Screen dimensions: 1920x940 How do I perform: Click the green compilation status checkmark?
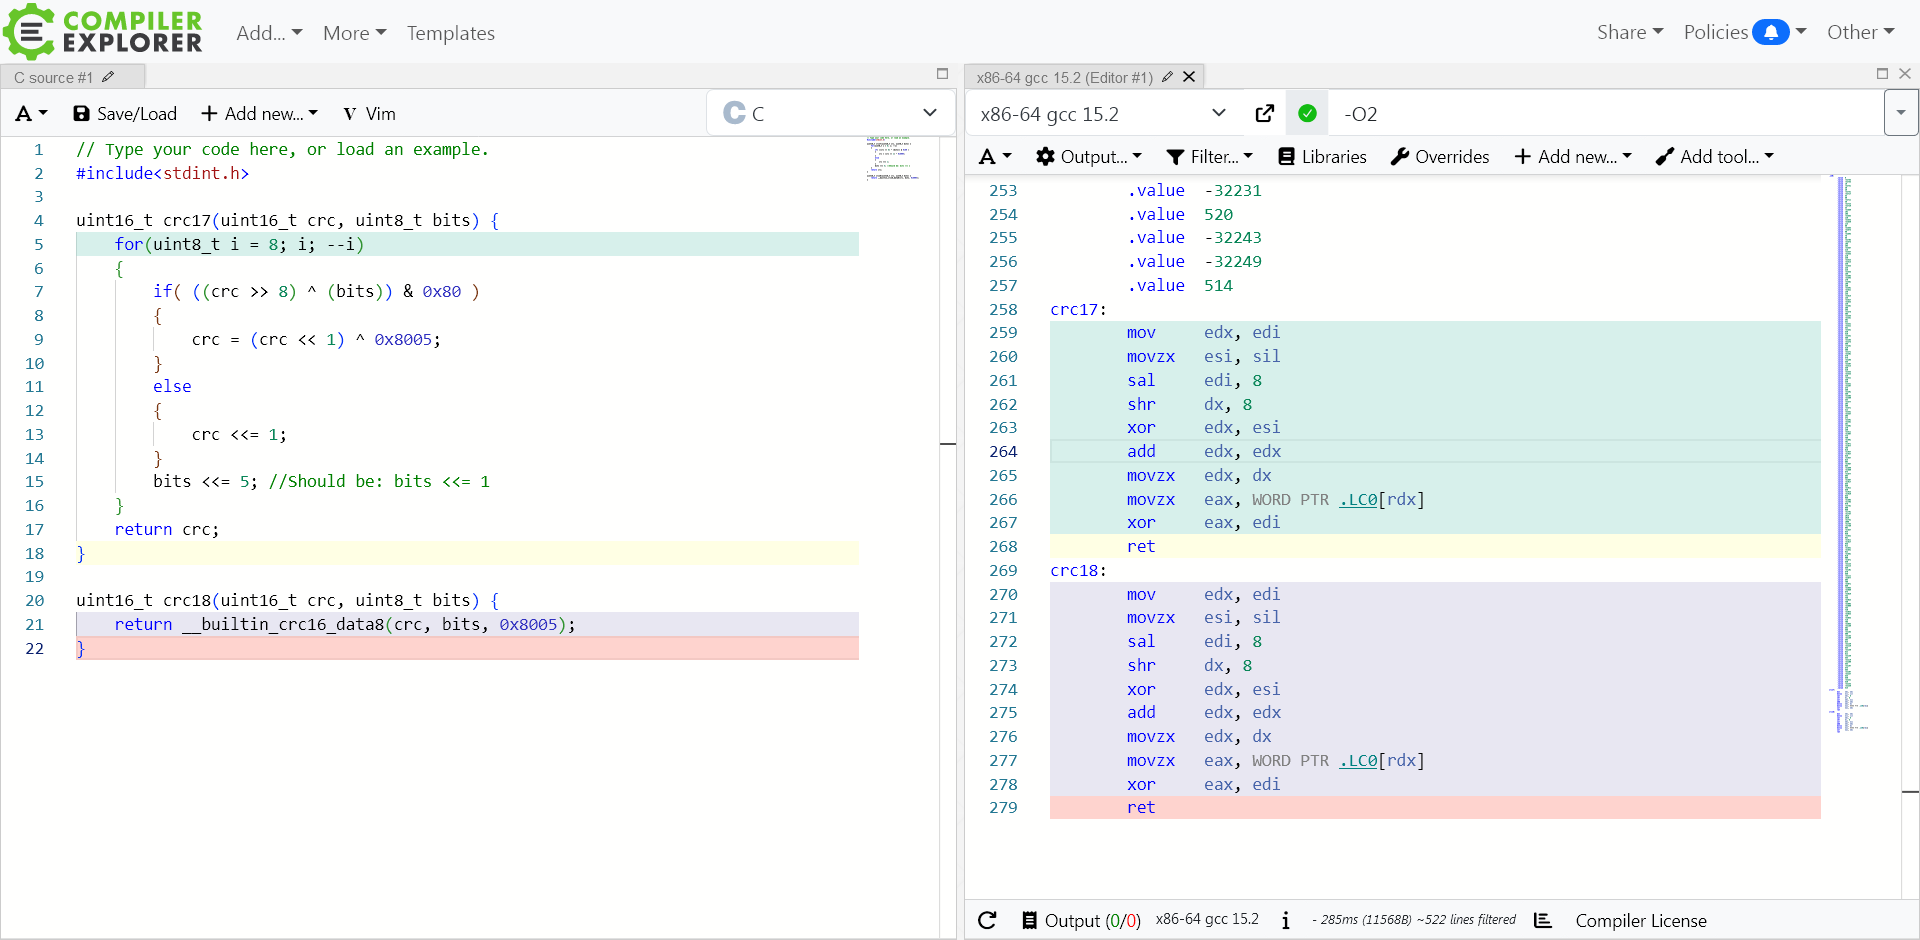click(x=1307, y=114)
